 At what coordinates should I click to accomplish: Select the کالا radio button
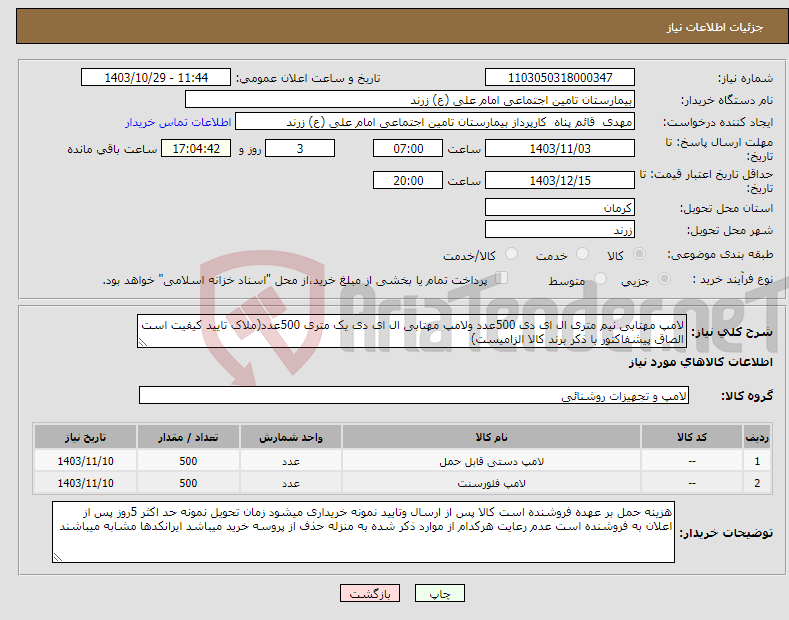point(639,254)
